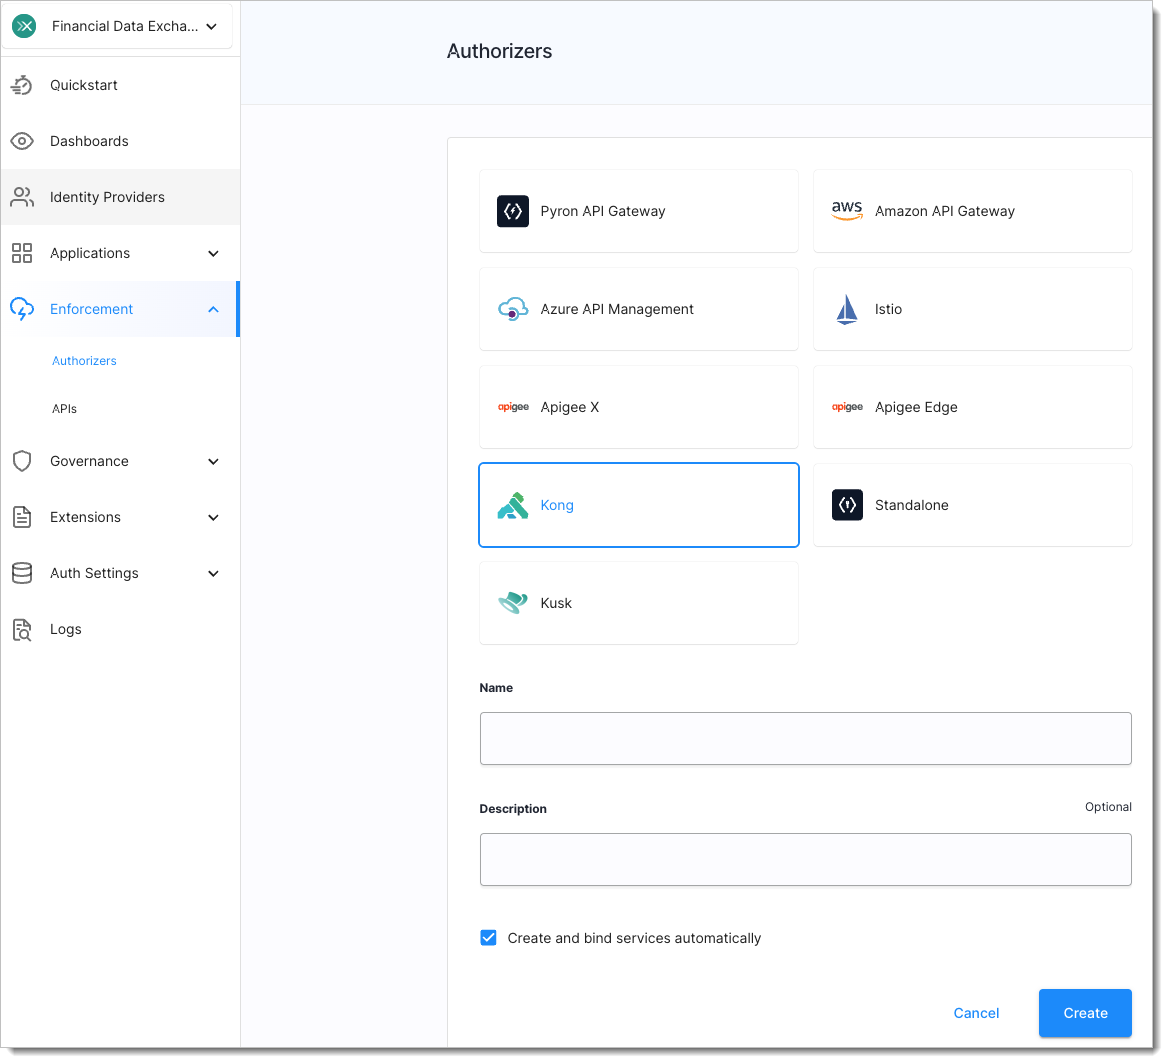Click the Governance shield icon
The image size is (1168, 1063).
22,462
